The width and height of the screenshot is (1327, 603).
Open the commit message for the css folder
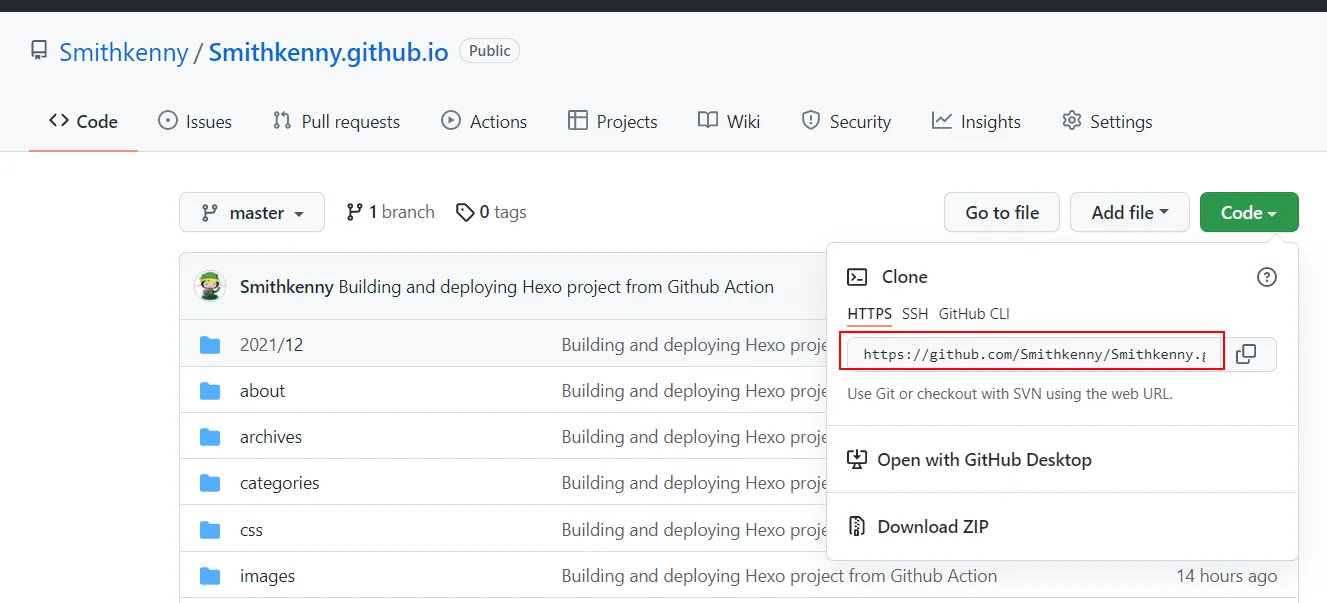[x=694, y=529]
